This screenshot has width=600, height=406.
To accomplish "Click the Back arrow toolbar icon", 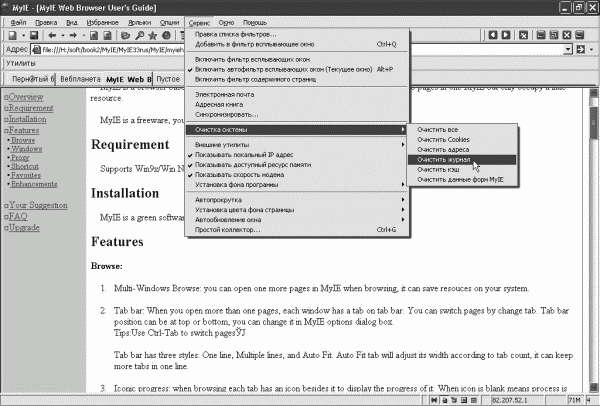I will coord(52,36).
